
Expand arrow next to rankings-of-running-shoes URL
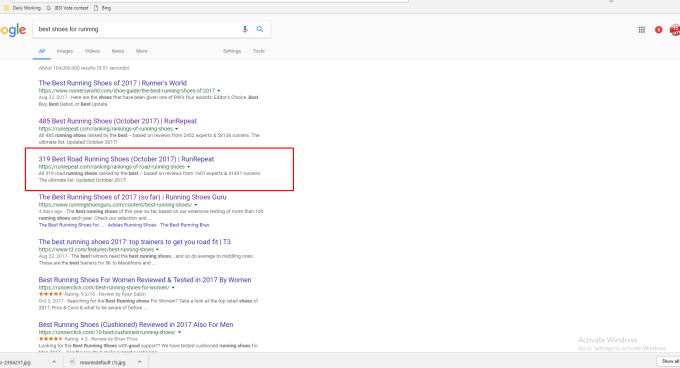pyautogui.click(x=177, y=129)
